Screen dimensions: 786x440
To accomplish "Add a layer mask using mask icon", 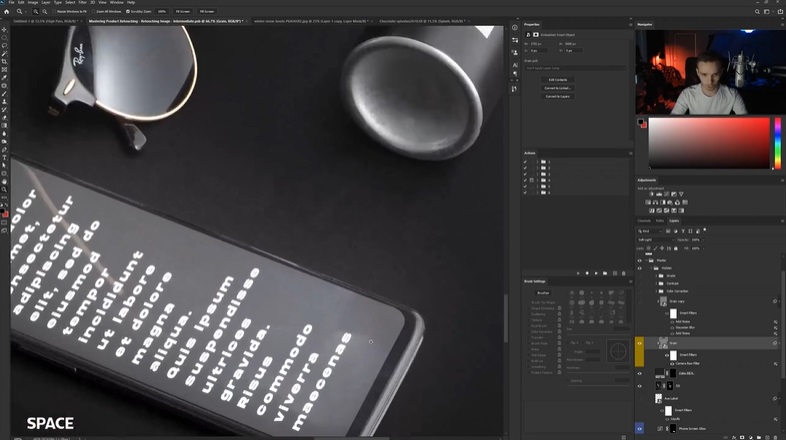I will click(742, 437).
